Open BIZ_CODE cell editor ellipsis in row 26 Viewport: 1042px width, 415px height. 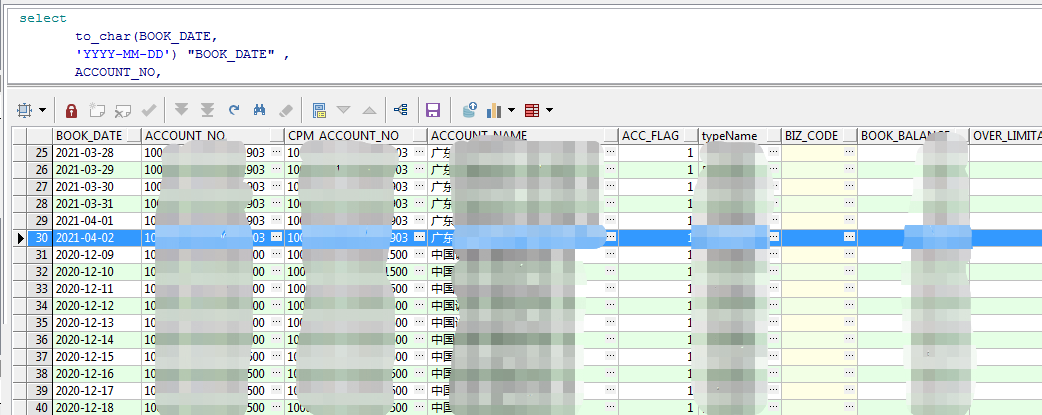click(x=849, y=170)
